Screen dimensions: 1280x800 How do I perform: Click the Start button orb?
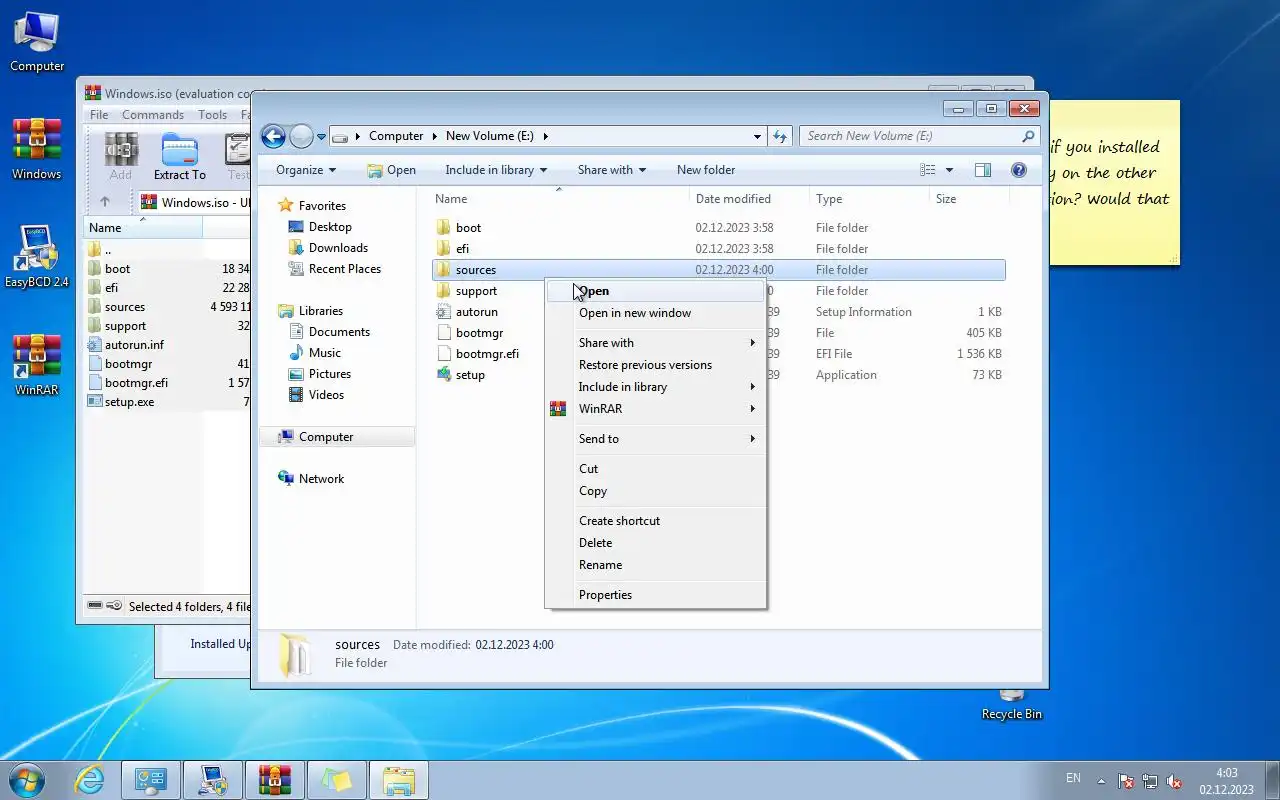[26, 780]
